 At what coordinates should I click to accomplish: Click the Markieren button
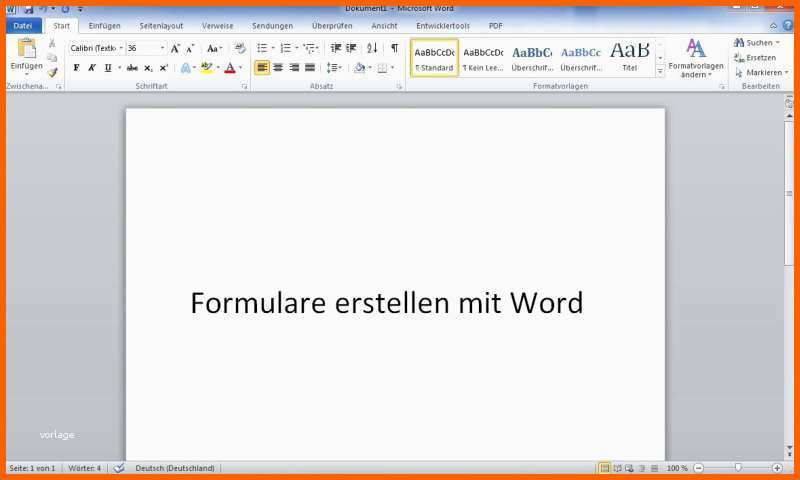click(761, 72)
